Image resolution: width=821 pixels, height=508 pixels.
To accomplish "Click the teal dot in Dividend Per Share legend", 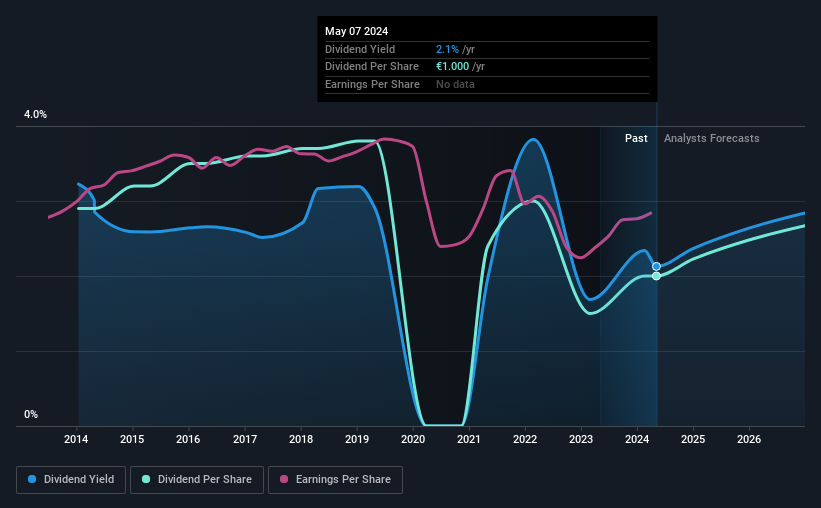I will [x=146, y=479].
